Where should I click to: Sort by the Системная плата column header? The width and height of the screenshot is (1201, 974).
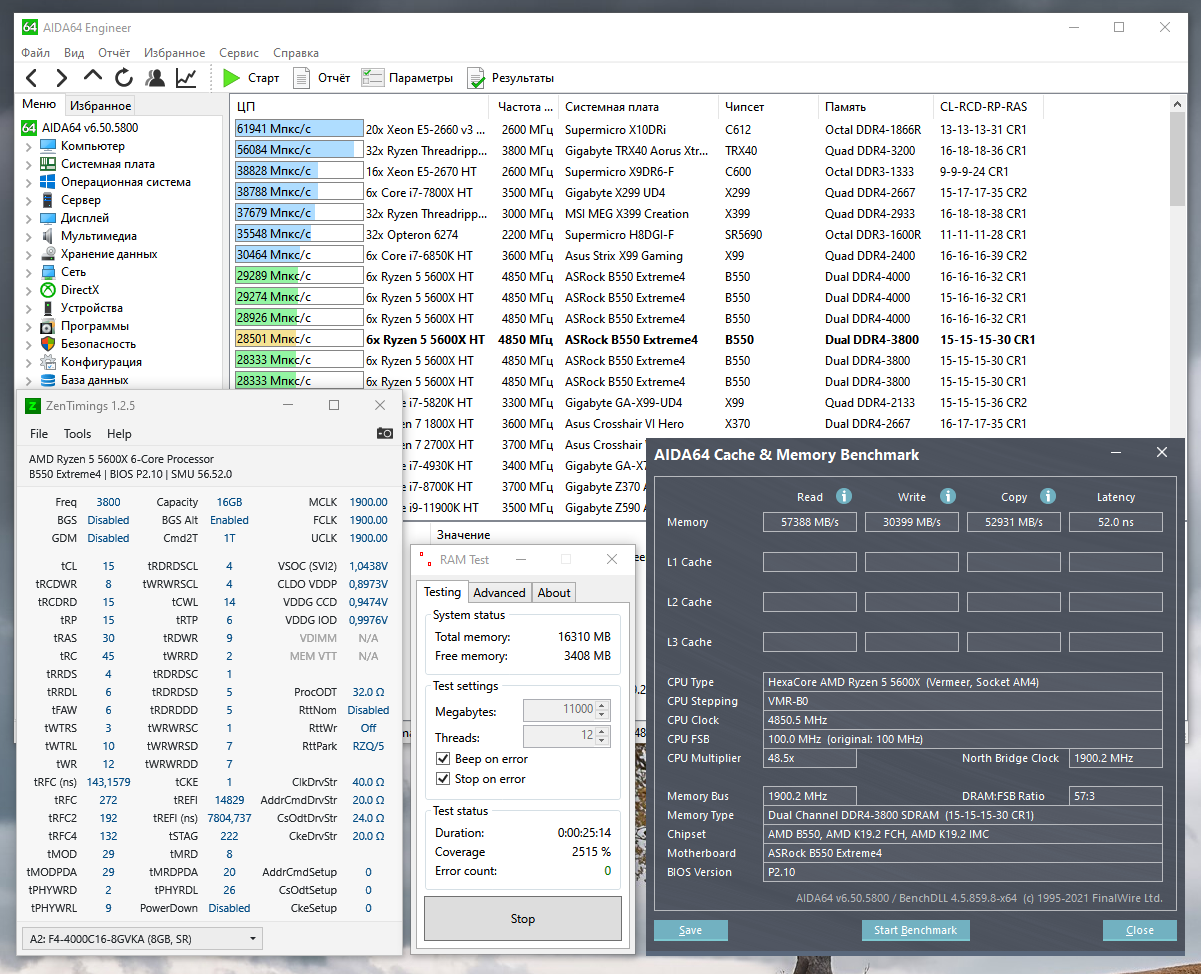(x=637, y=107)
